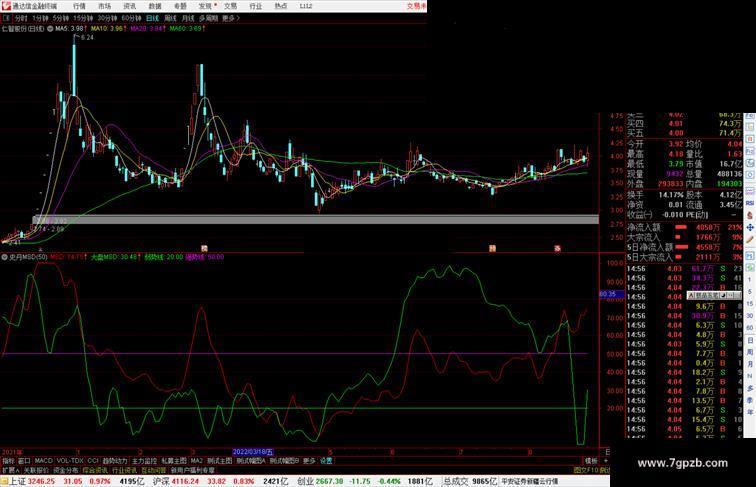
Task: Expand 更多 period options
Action: 230,18
